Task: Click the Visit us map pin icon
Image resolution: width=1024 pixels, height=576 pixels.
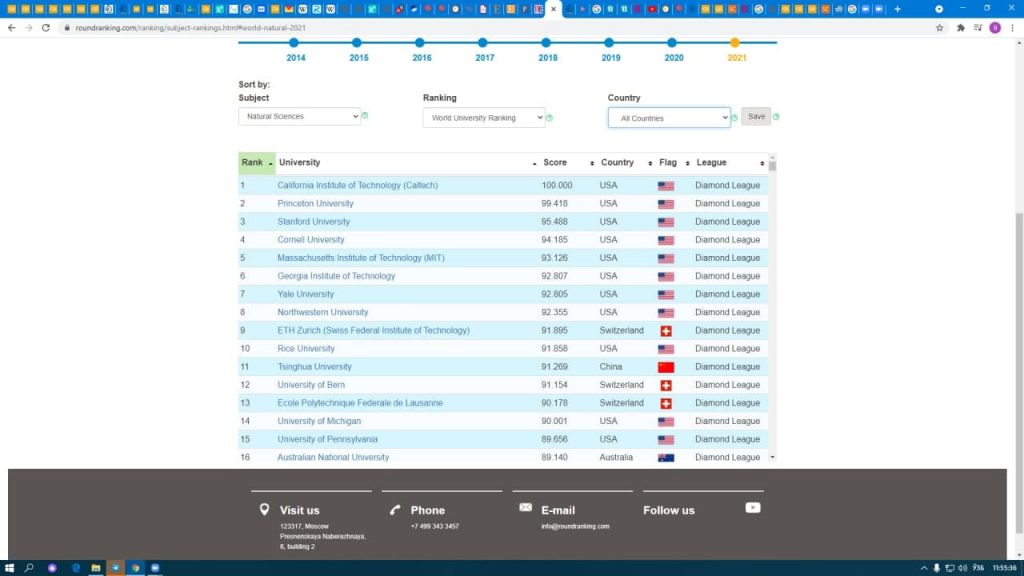Action: [x=264, y=509]
